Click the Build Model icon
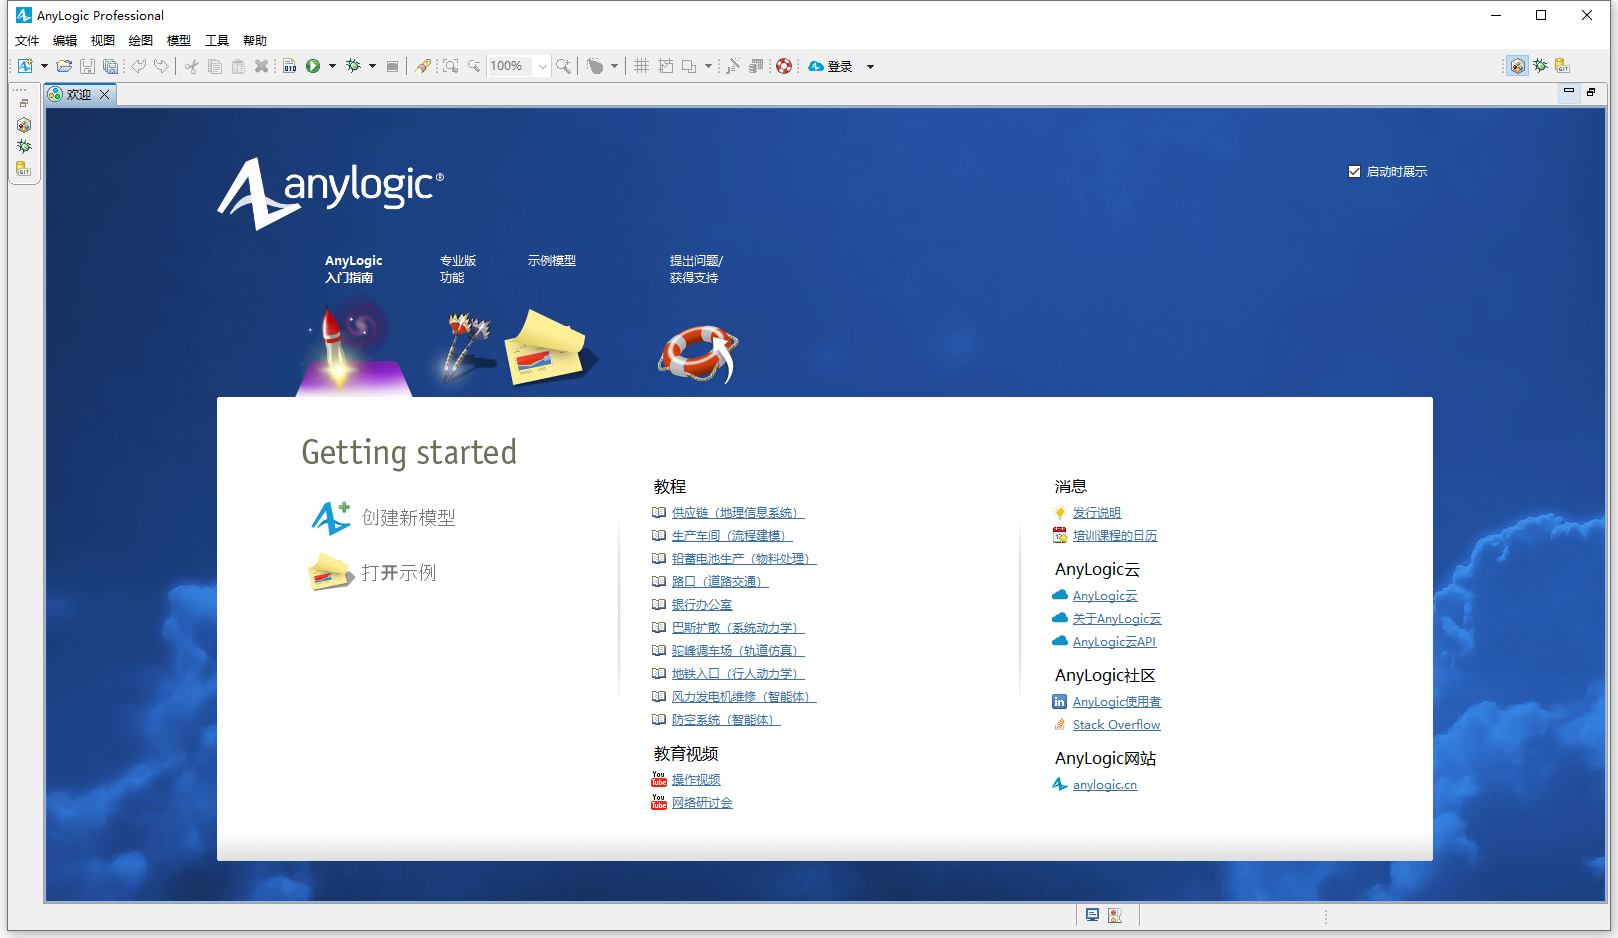Viewport: 1618px width, 938px height. tap(290, 66)
